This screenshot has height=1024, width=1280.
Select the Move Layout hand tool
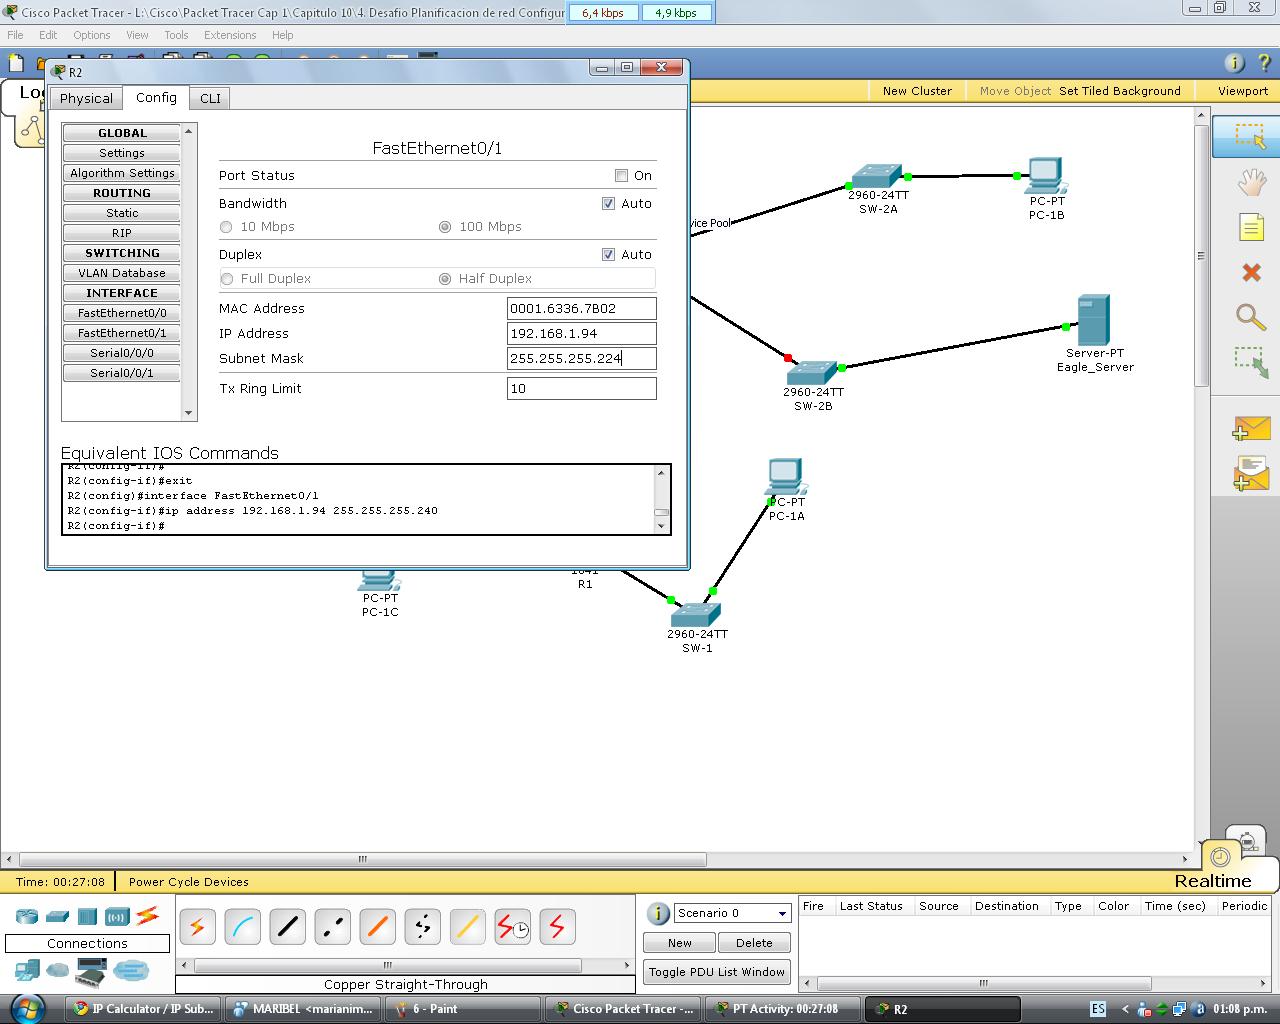[1251, 182]
